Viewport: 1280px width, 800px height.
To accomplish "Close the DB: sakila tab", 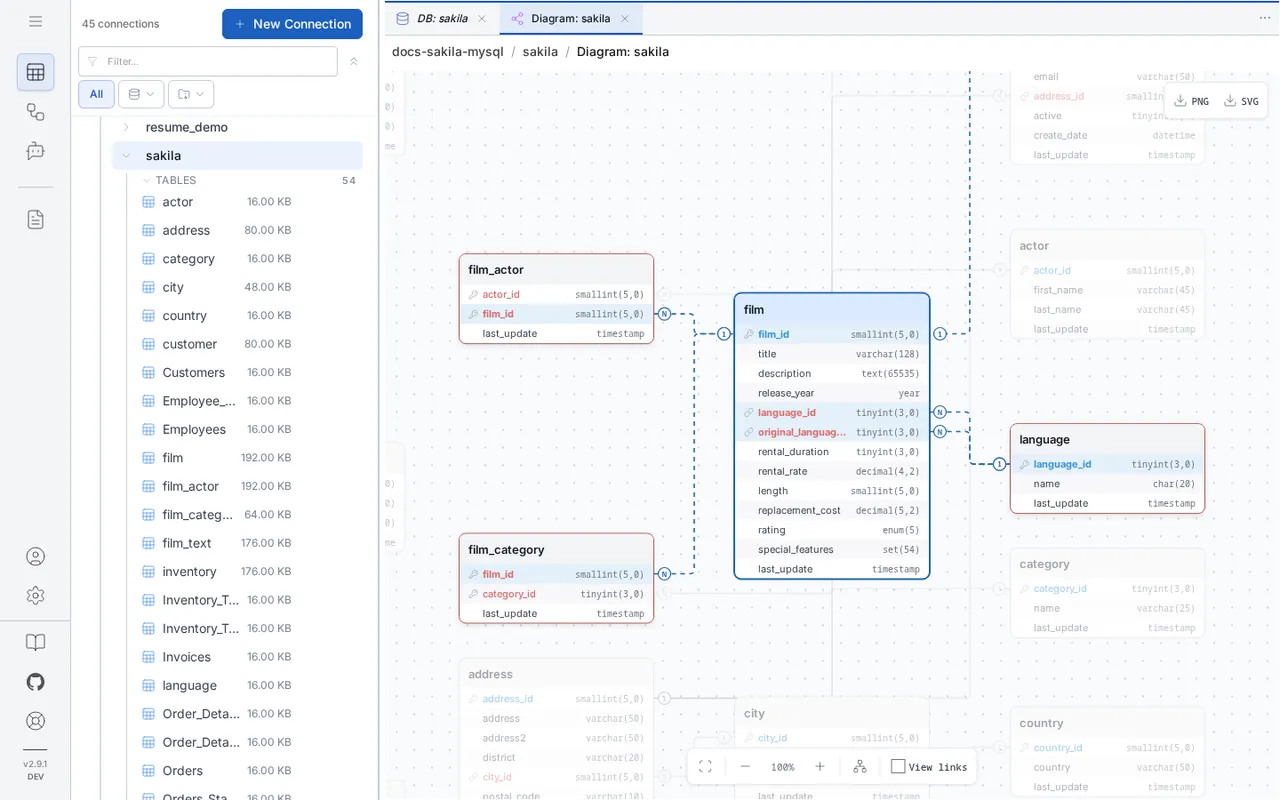I will pyautogui.click(x=482, y=18).
